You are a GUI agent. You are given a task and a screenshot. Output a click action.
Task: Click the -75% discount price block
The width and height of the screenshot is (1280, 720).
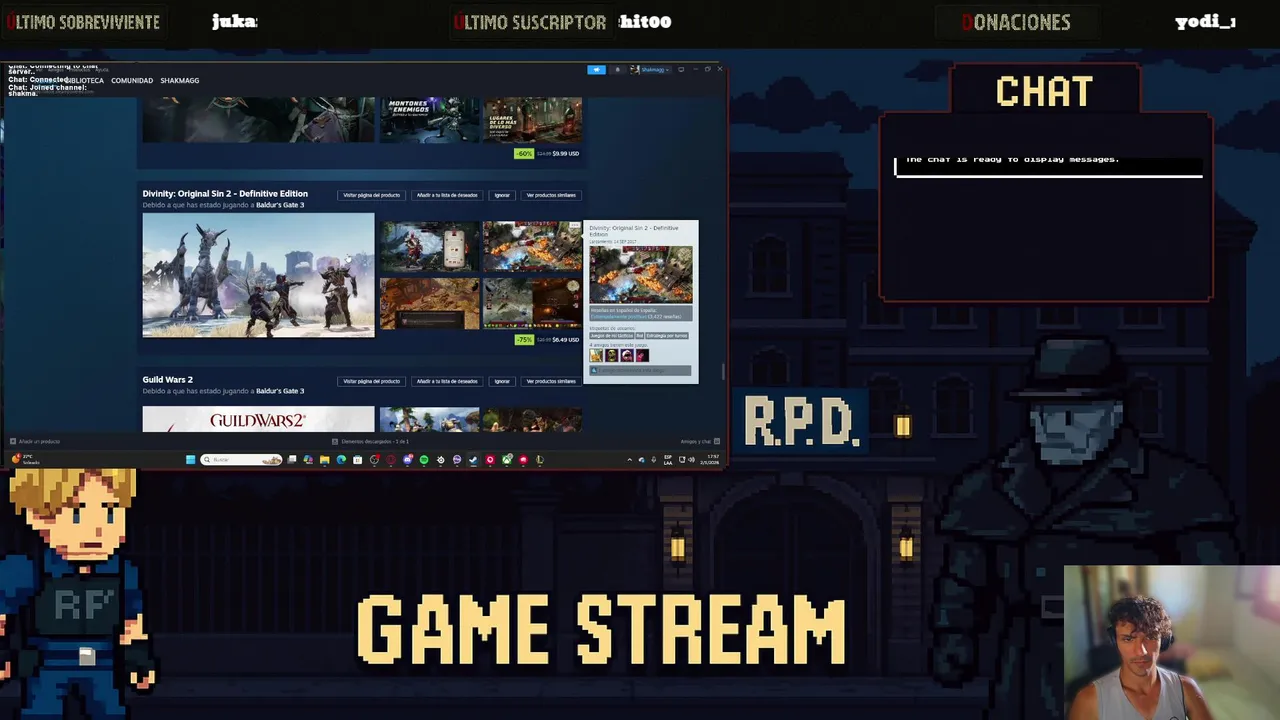pyautogui.click(x=547, y=340)
